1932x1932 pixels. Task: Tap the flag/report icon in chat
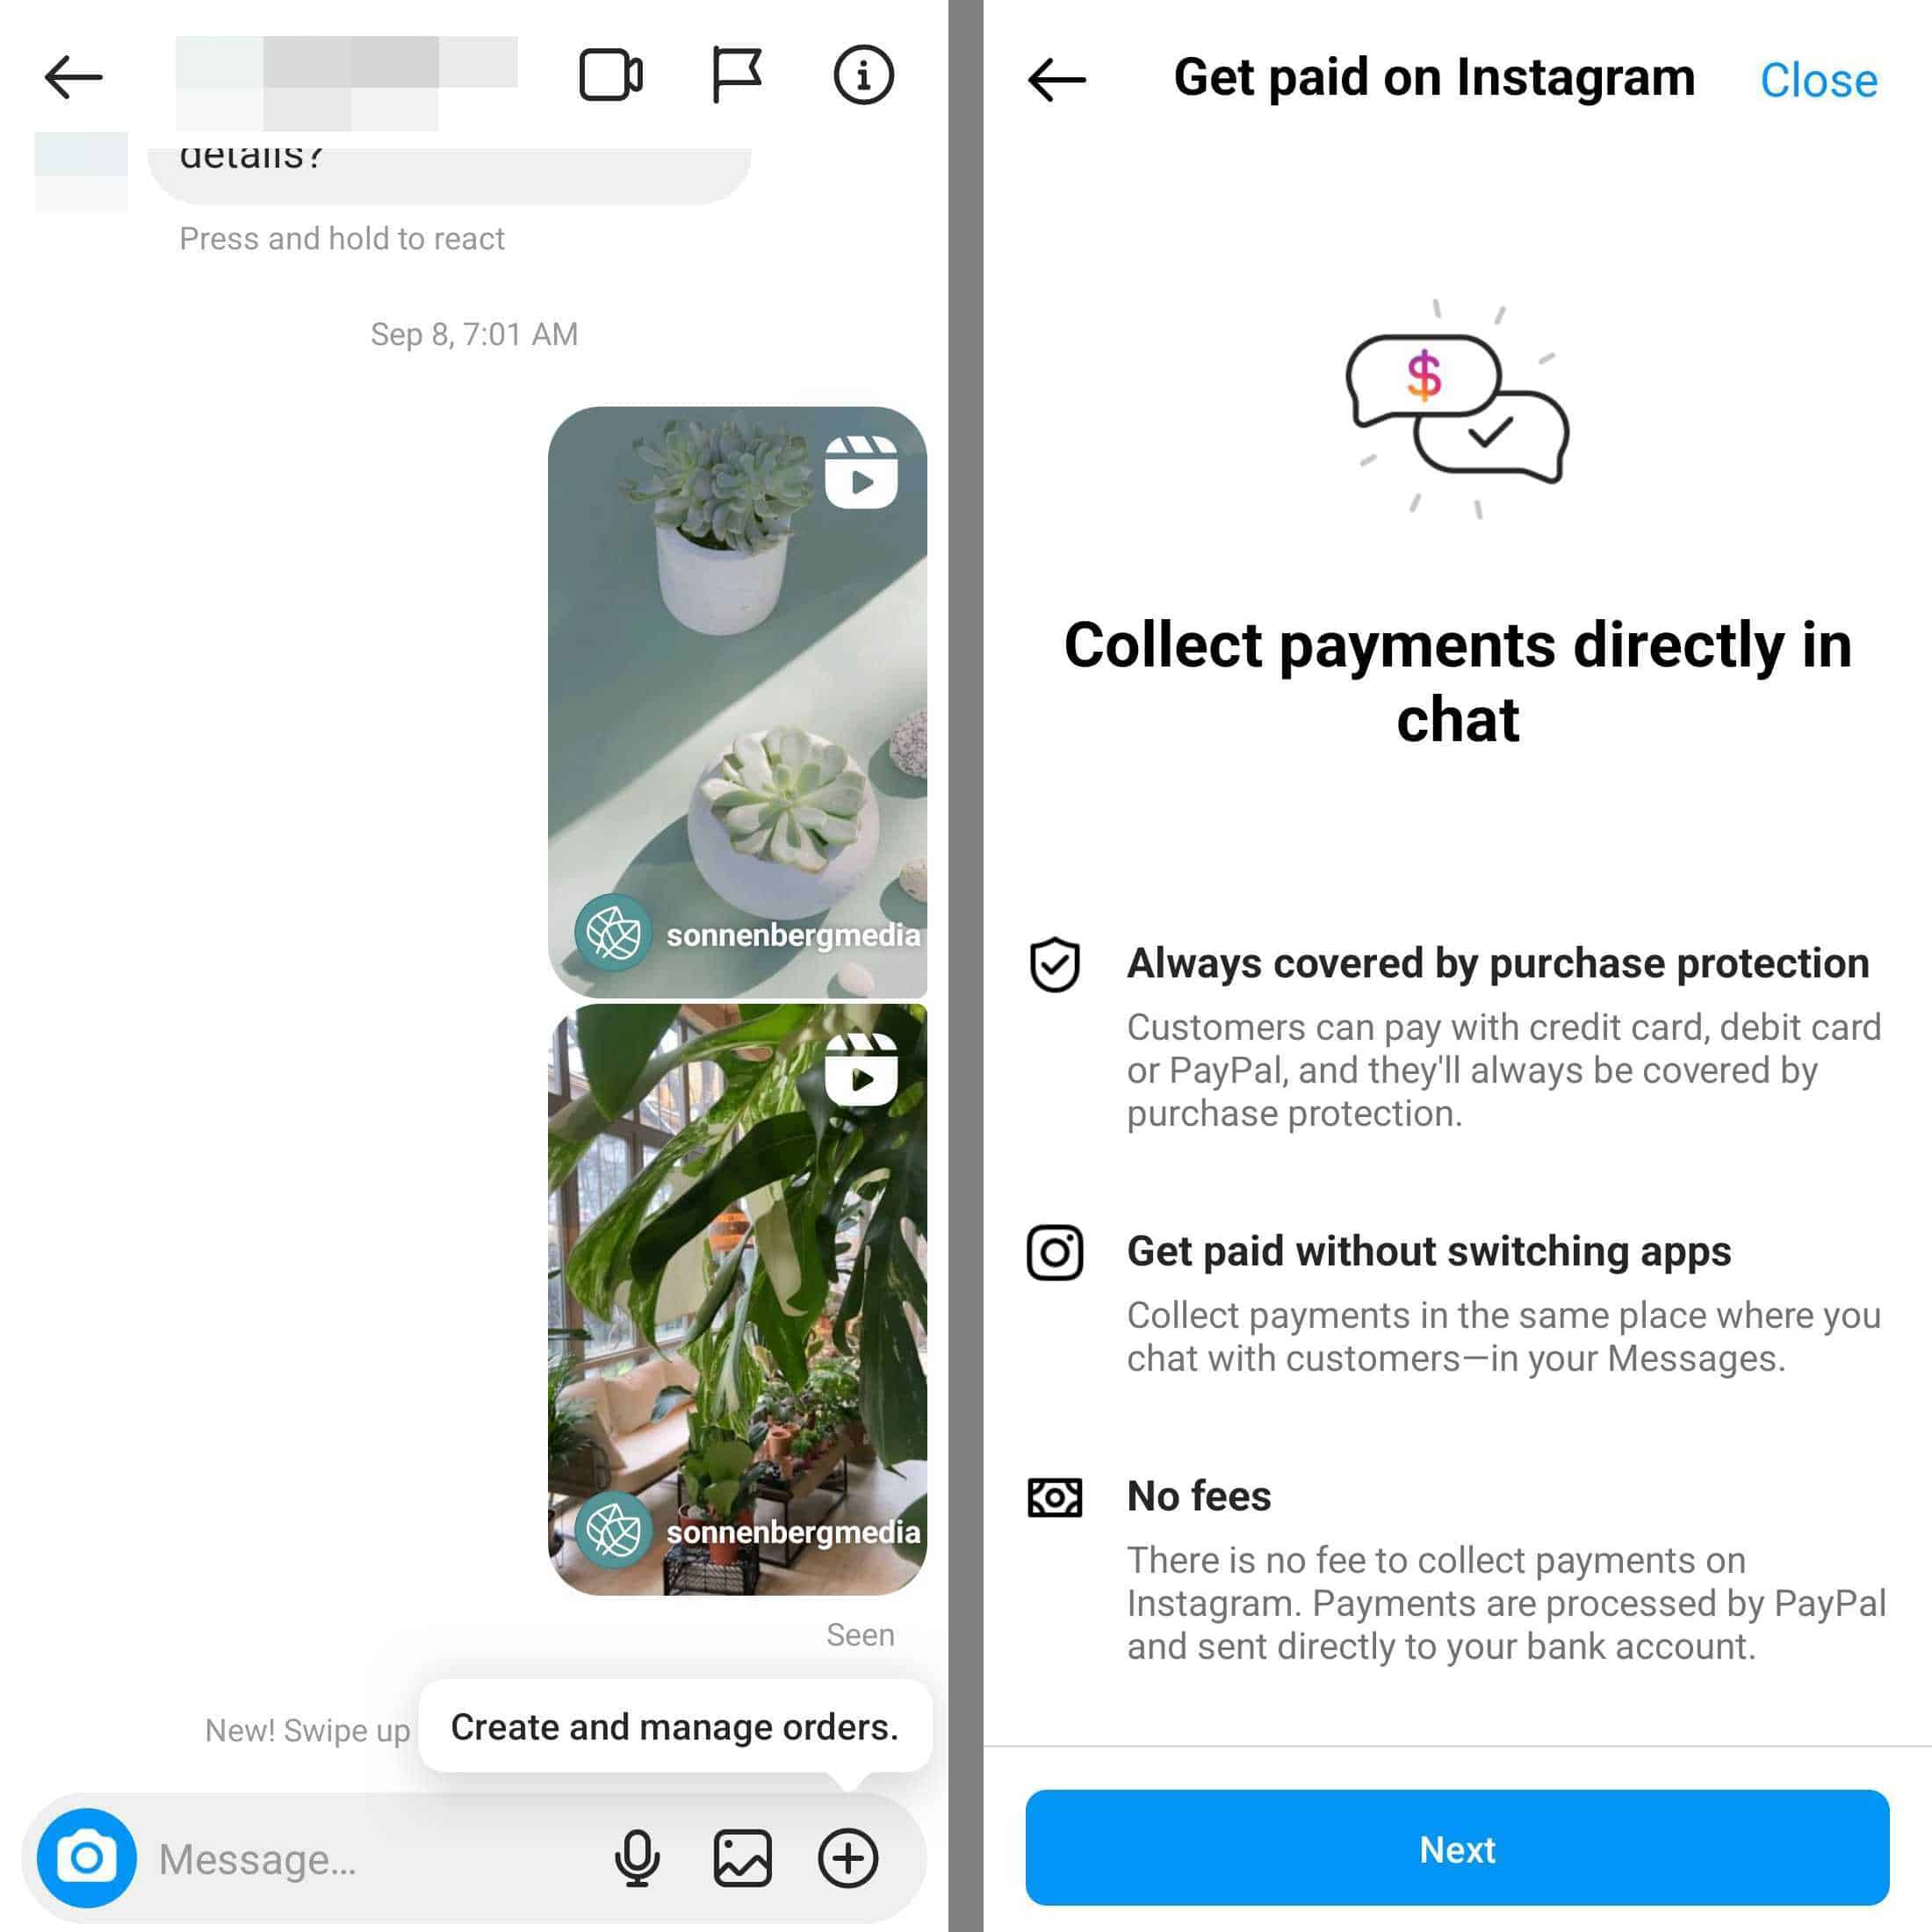pyautogui.click(x=734, y=75)
